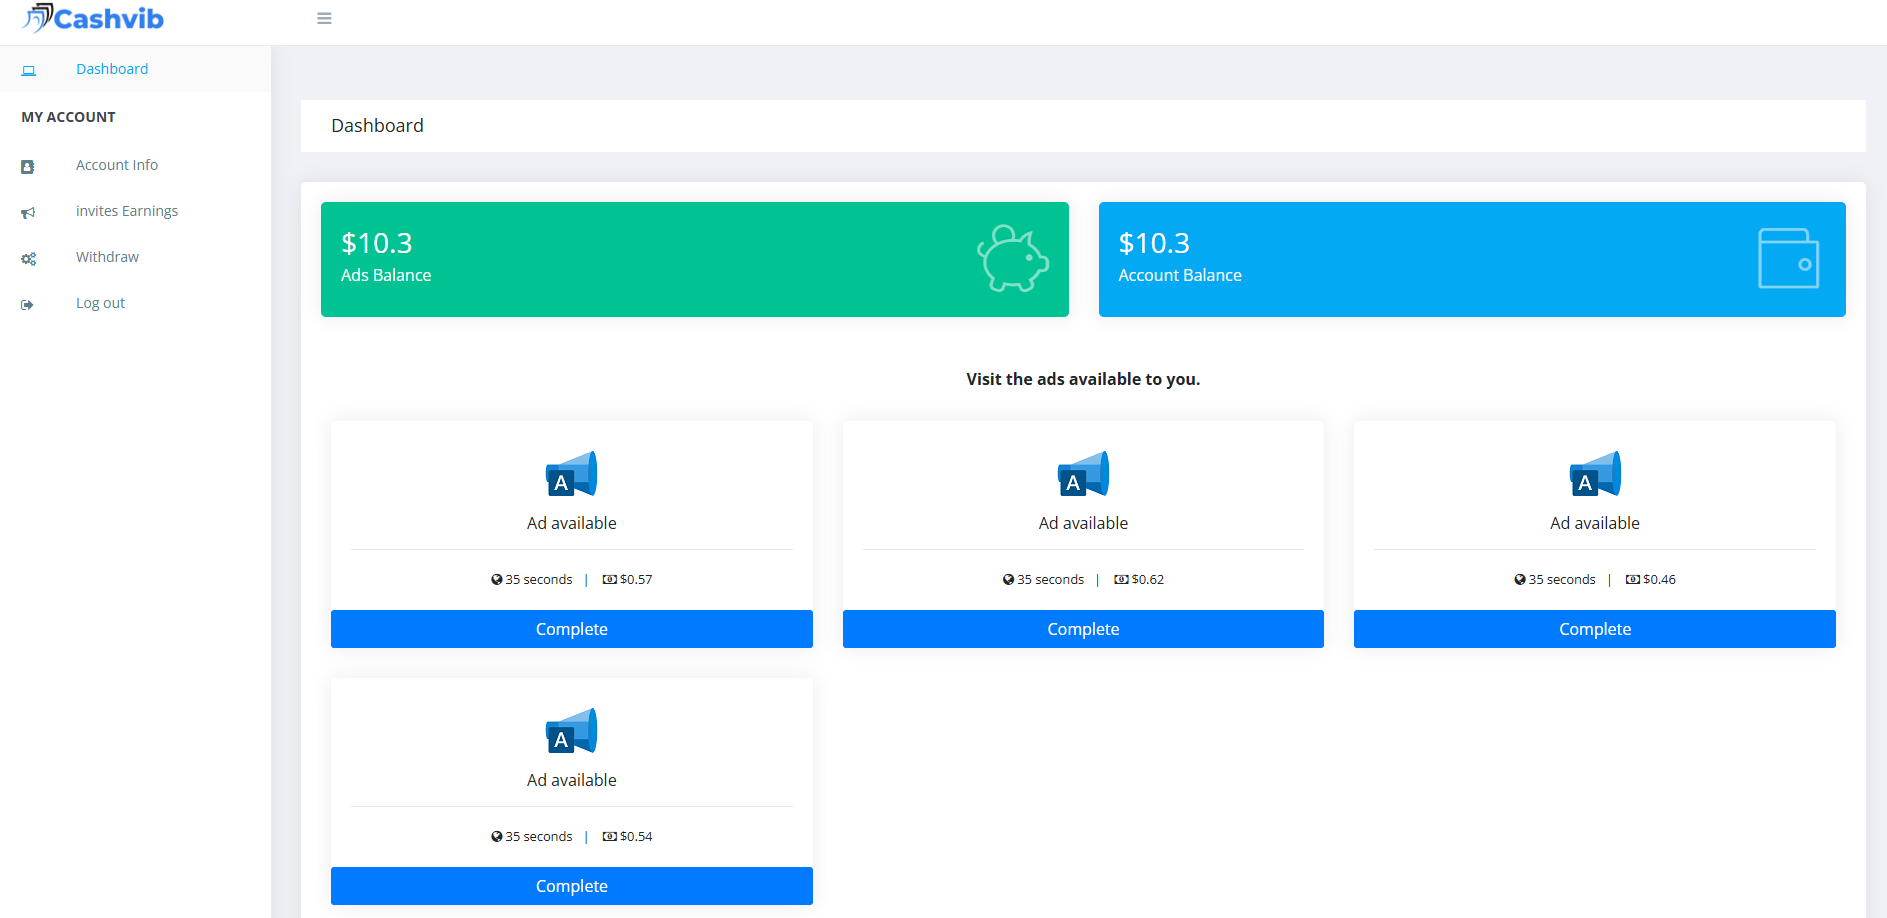Click the Withdraw gears icon
This screenshot has height=918, width=1887.
coord(28,259)
